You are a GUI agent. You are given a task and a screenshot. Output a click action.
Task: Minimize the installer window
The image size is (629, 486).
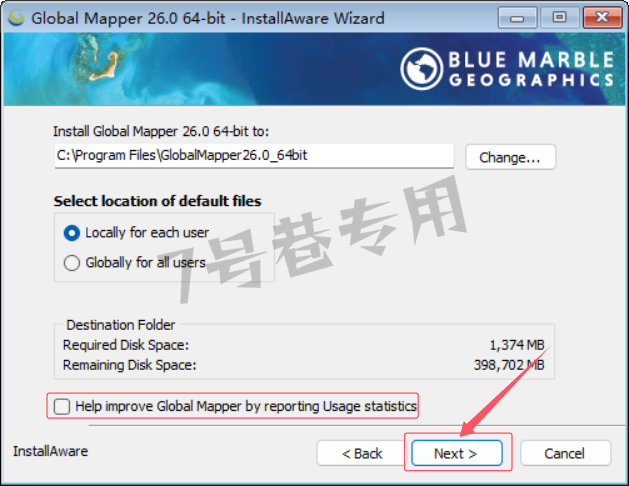pyautogui.click(x=517, y=18)
